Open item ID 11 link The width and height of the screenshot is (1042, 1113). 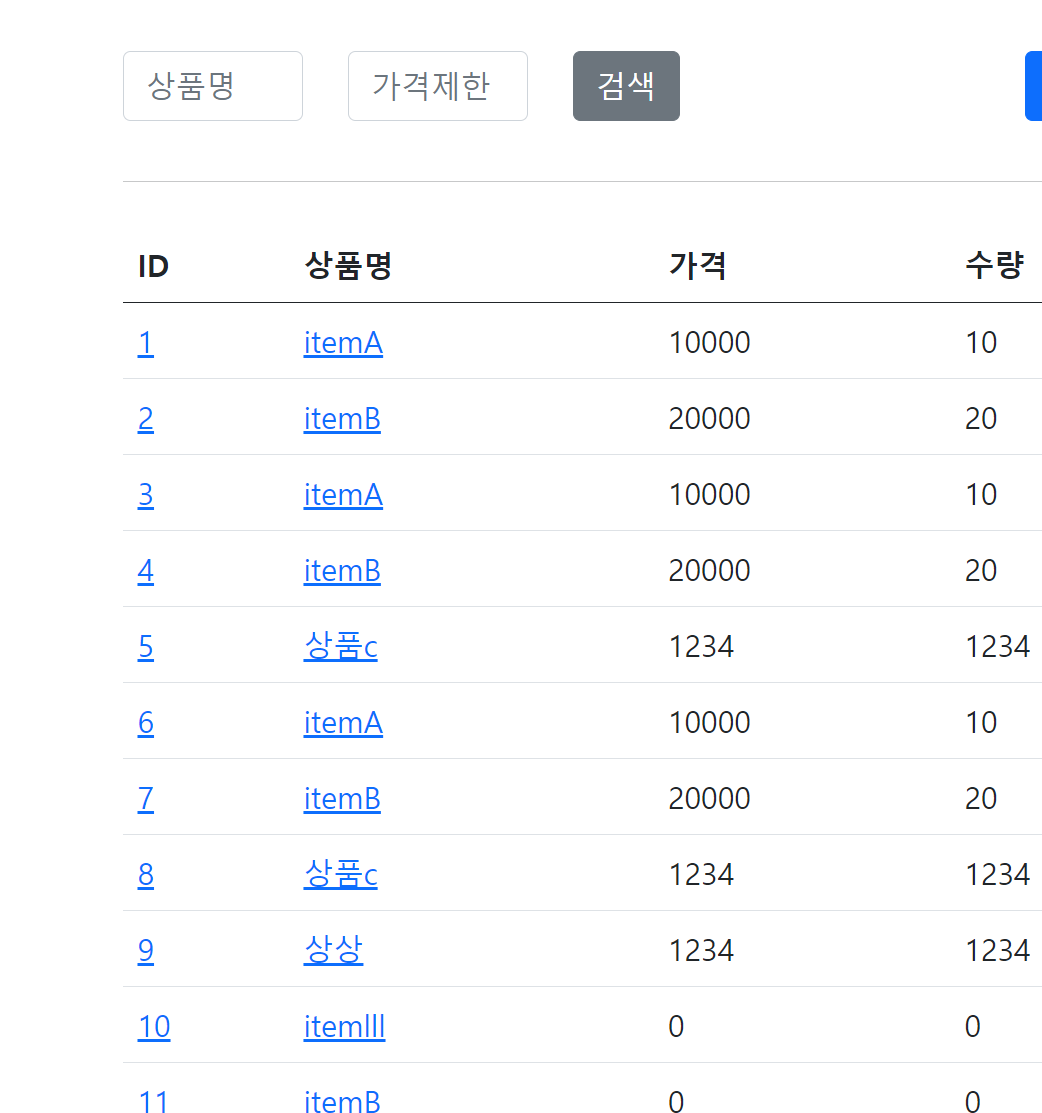pyautogui.click(x=154, y=1102)
